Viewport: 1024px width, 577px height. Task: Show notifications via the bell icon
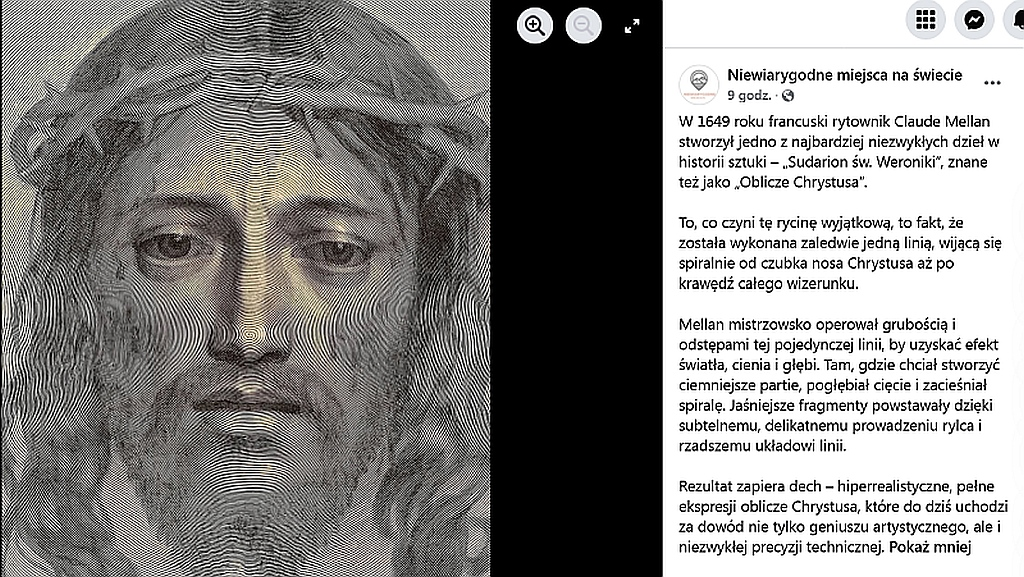[x=1015, y=20]
